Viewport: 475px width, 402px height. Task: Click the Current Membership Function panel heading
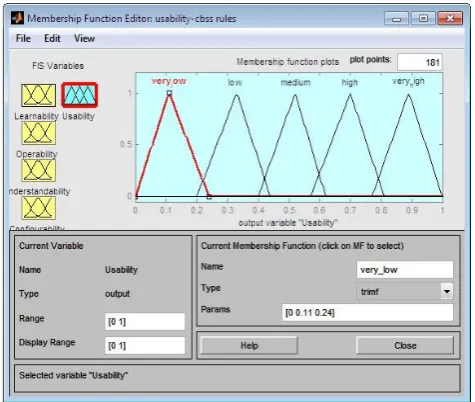[302, 246]
